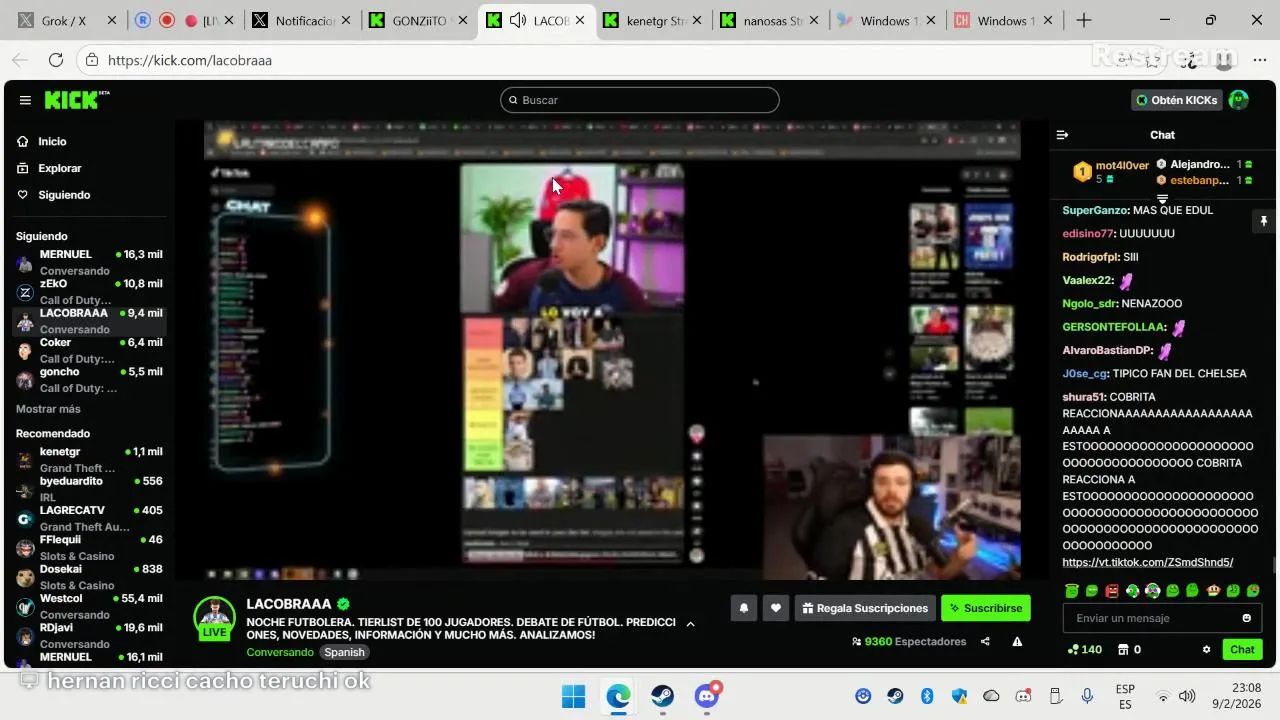Toggle follow heart button for LACOBRAAA
This screenshot has height=720, width=1280.
(776, 607)
